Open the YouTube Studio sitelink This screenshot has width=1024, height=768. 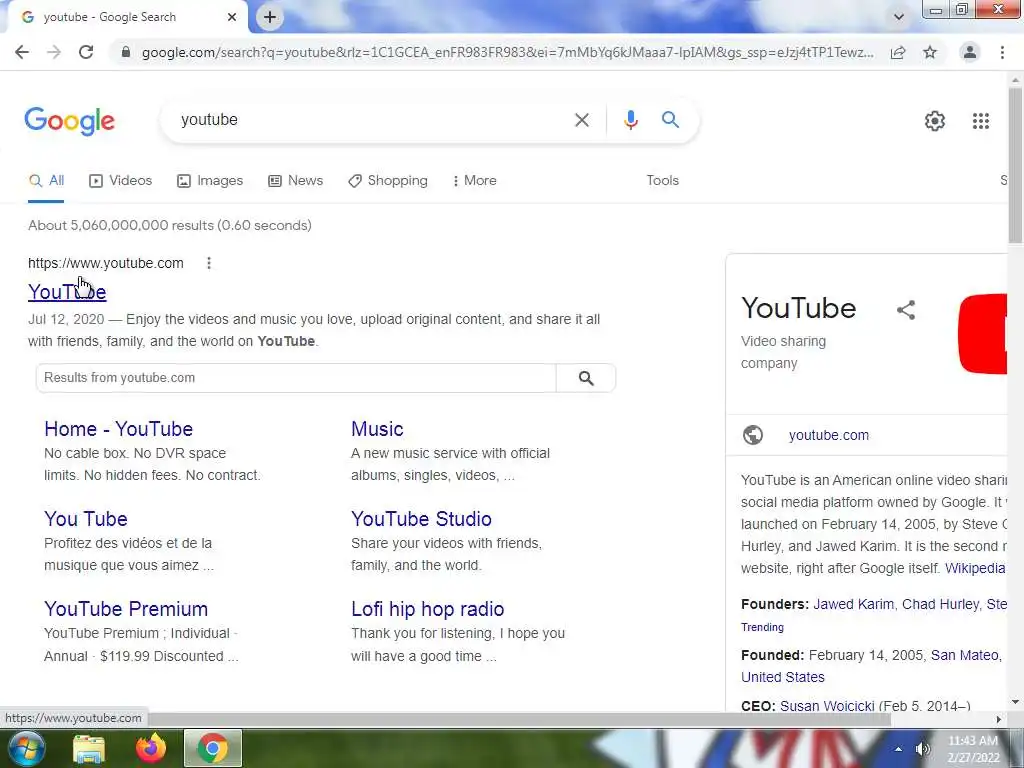tap(421, 519)
